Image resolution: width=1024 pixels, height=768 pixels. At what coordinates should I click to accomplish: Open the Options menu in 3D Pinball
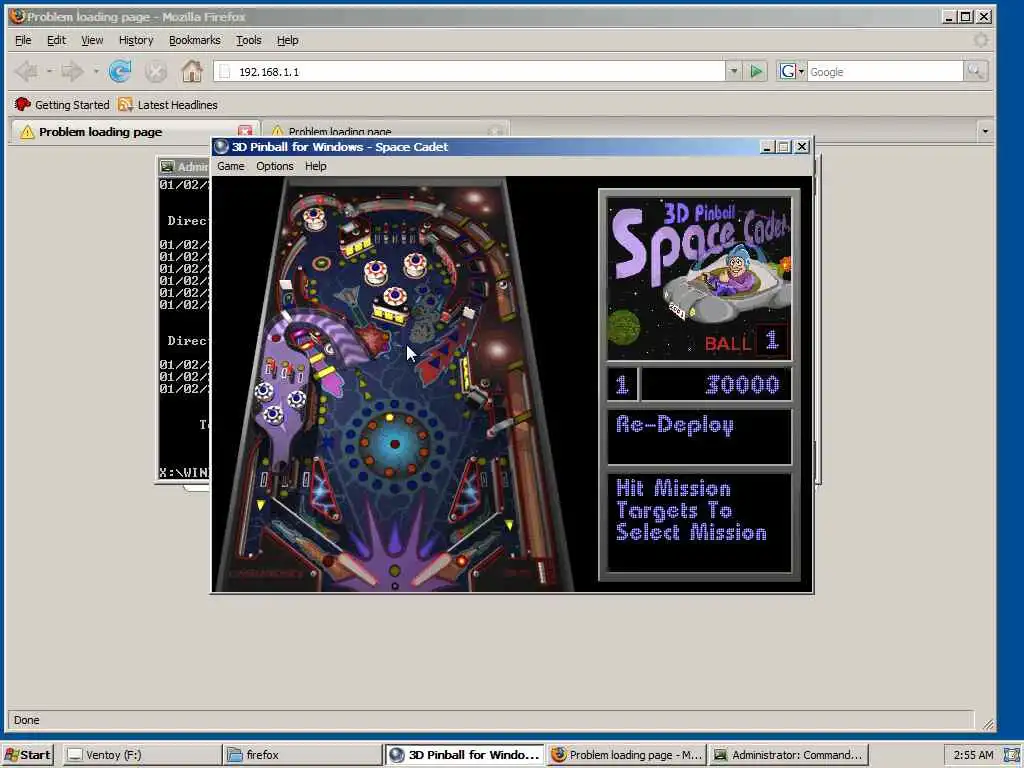pos(274,166)
